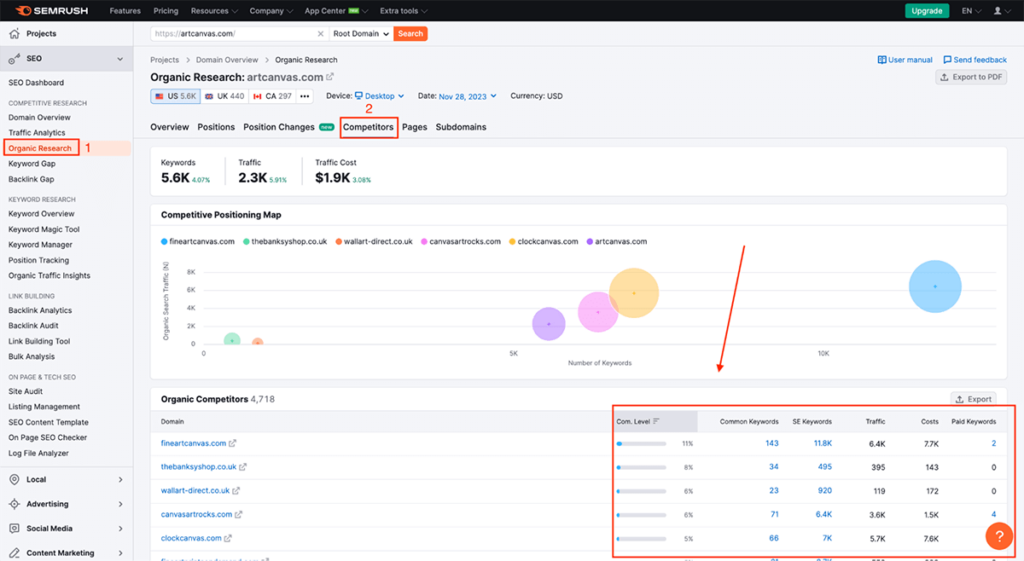Switch to the Subdomains tab
This screenshot has width=1024, height=561.
pyautogui.click(x=461, y=127)
